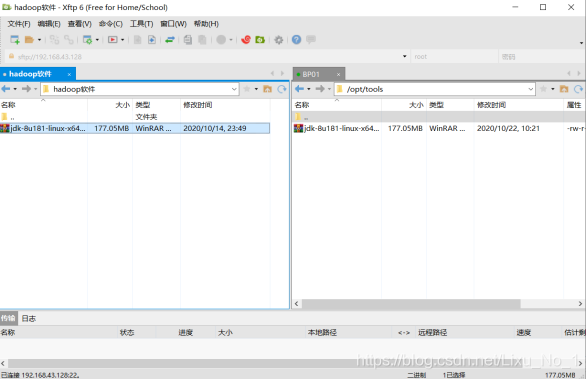587x379 pixels.
Task: Go back in the local pane
Action: 6,89
